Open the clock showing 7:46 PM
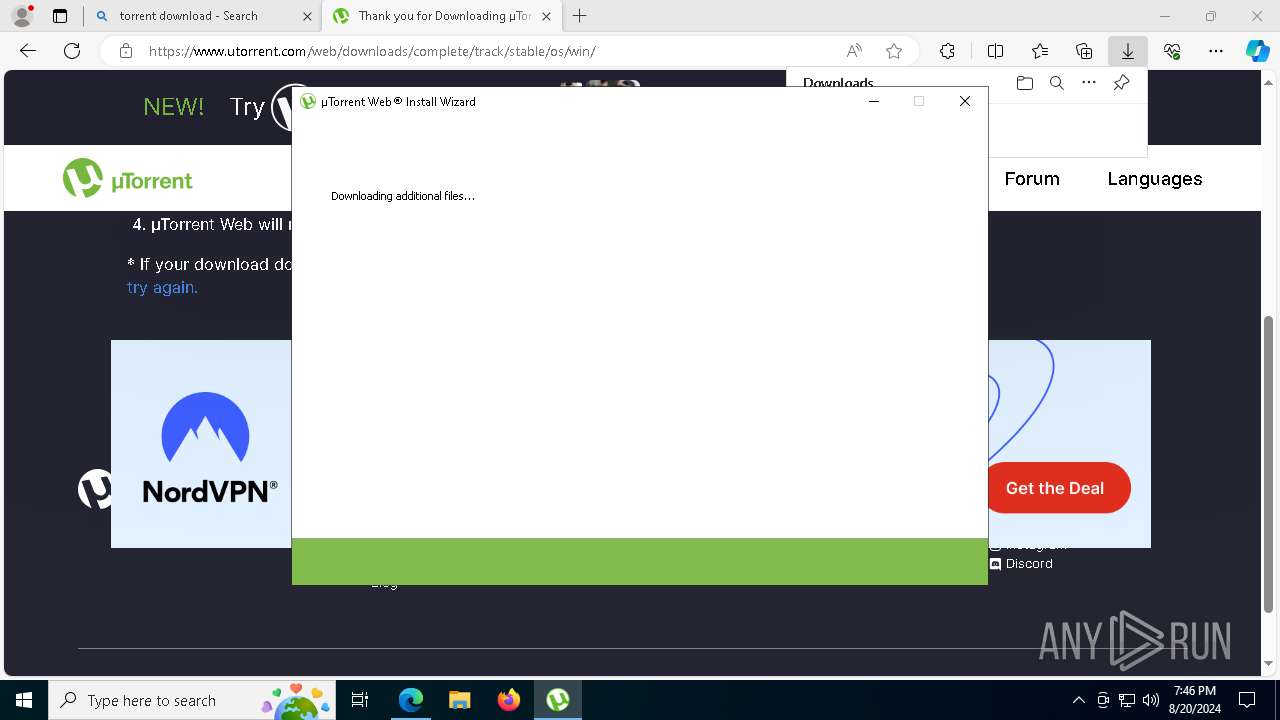 (1195, 700)
